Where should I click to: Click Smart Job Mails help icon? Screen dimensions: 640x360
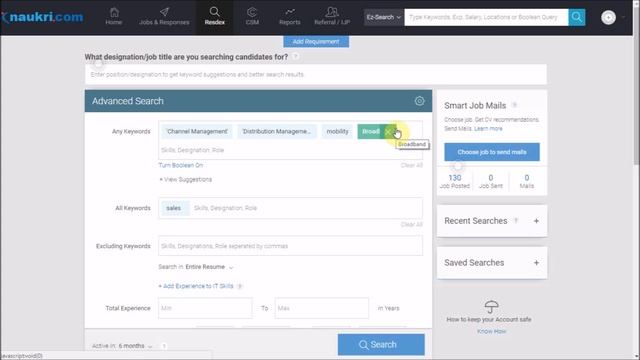coord(515,105)
